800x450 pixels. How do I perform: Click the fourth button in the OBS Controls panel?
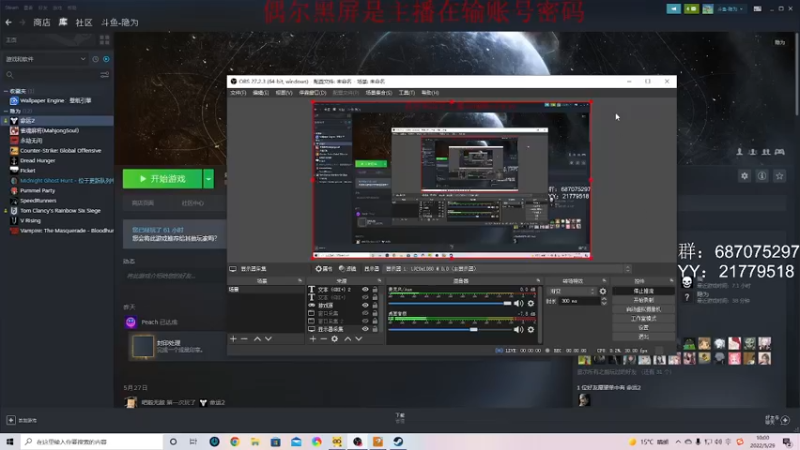[x=643, y=318]
